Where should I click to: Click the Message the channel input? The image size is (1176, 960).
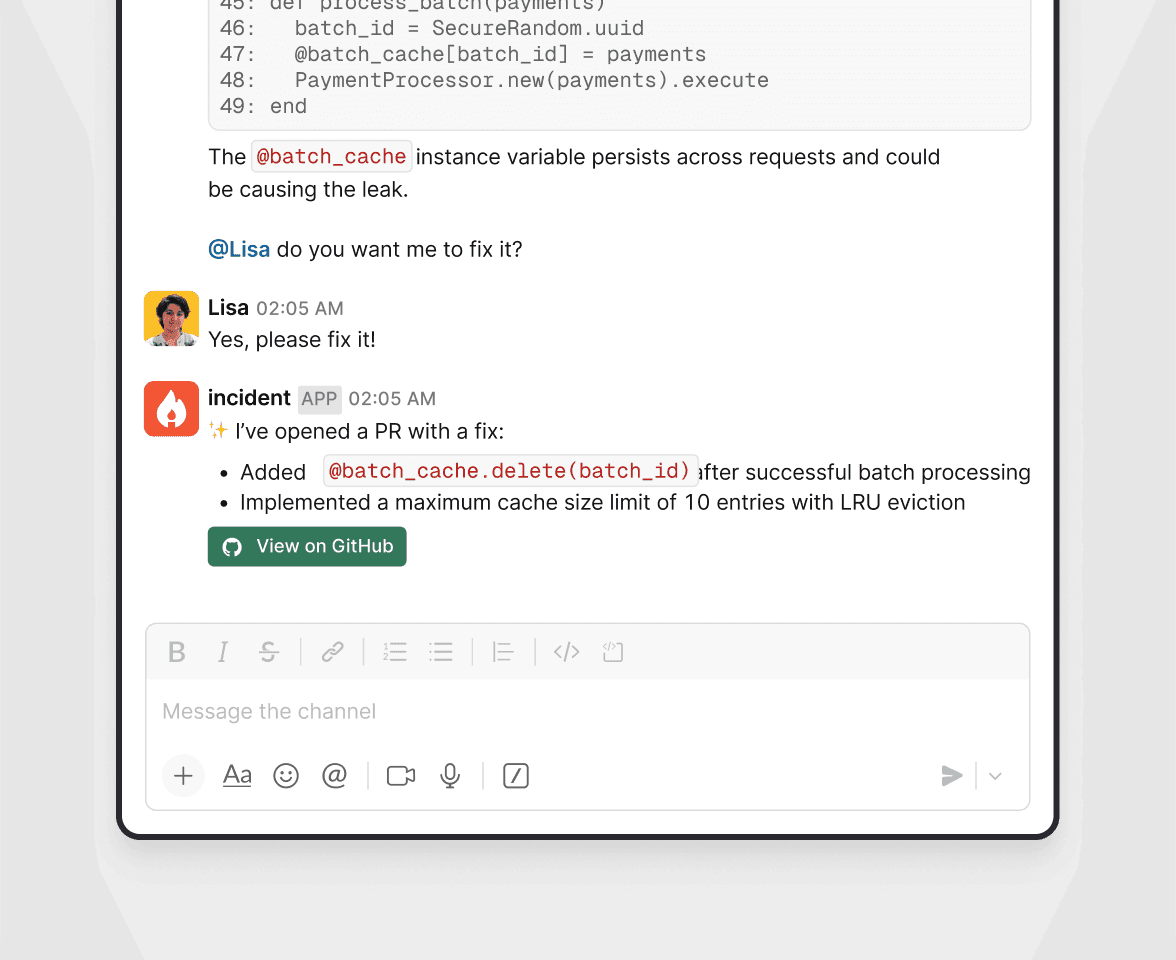pos(588,712)
